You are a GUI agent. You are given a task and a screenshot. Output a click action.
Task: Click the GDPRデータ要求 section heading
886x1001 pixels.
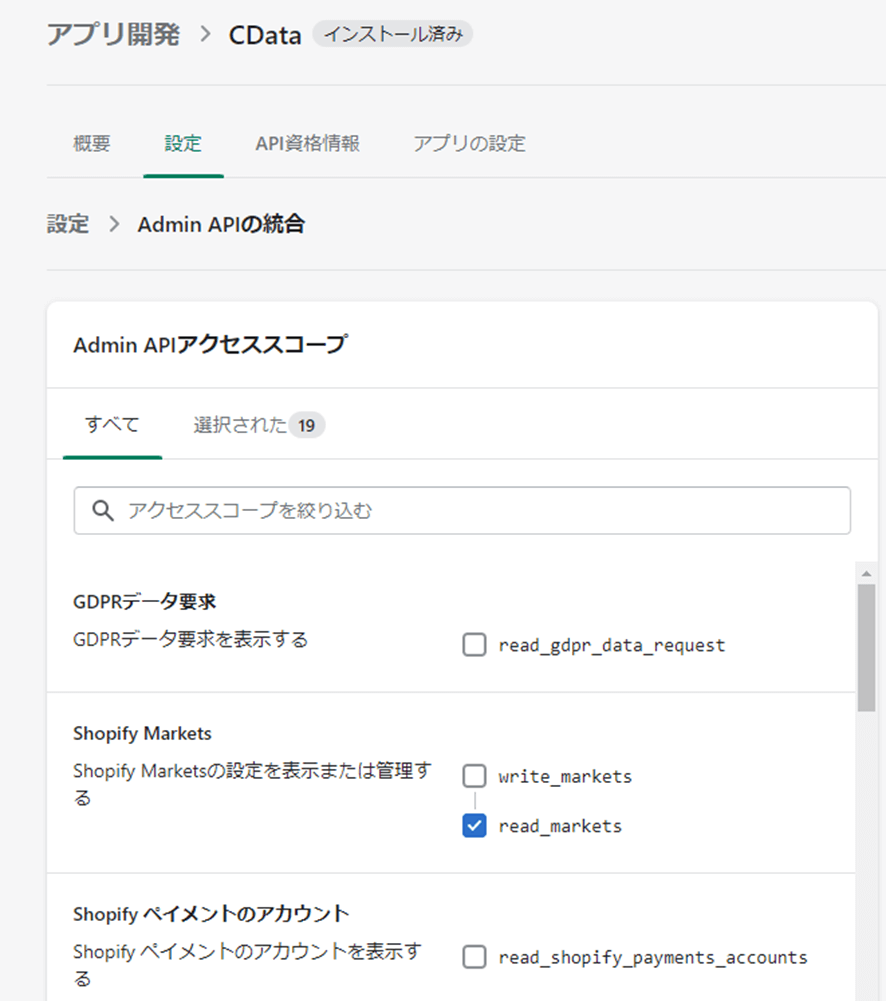[x=145, y=601]
